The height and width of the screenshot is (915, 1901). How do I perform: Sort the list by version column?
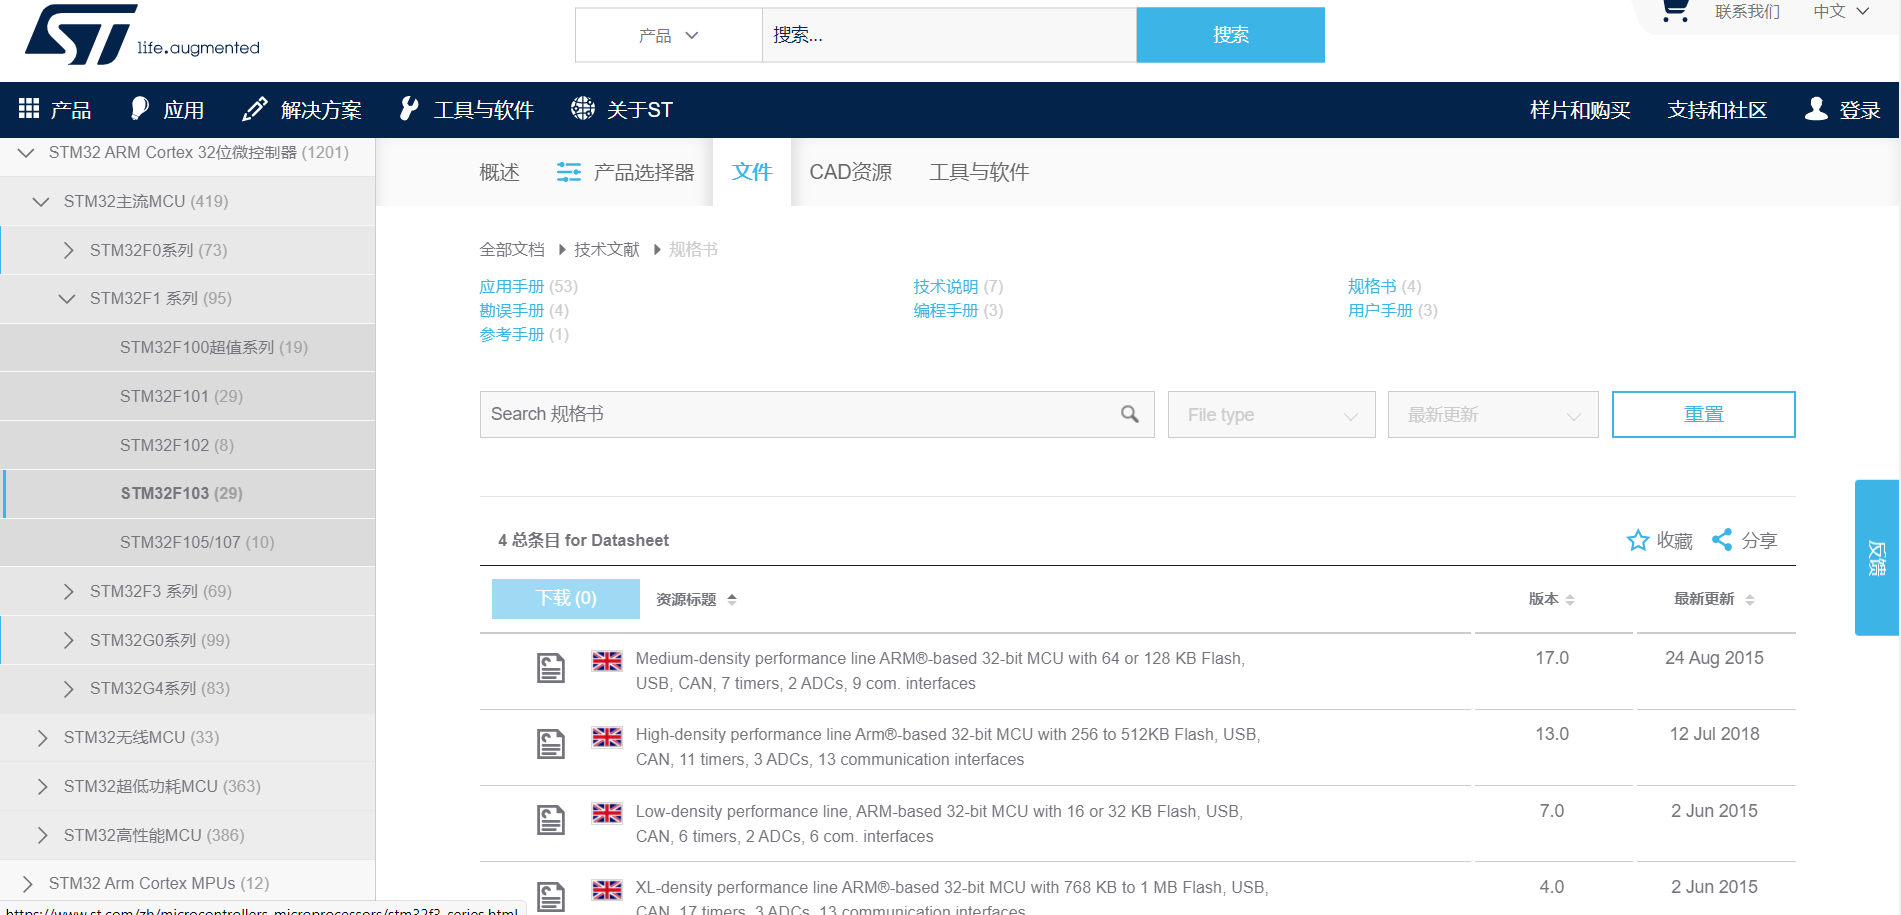click(x=1551, y=599)
